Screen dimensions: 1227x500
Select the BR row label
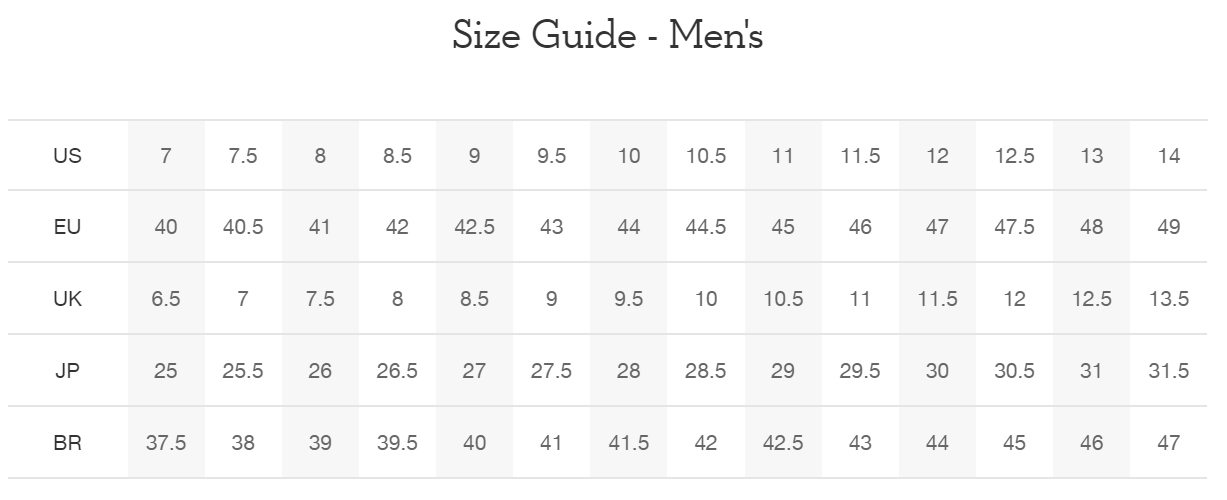tap(68, 442)
